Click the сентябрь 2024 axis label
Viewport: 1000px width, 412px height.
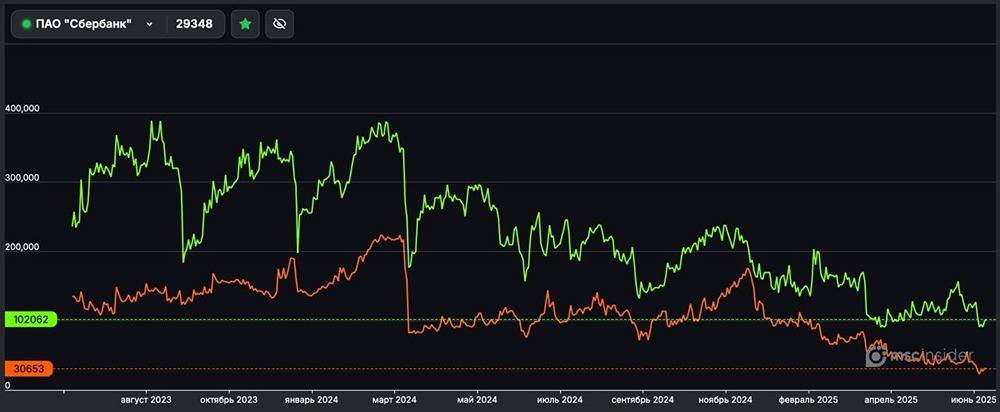(x=643, y=400)
